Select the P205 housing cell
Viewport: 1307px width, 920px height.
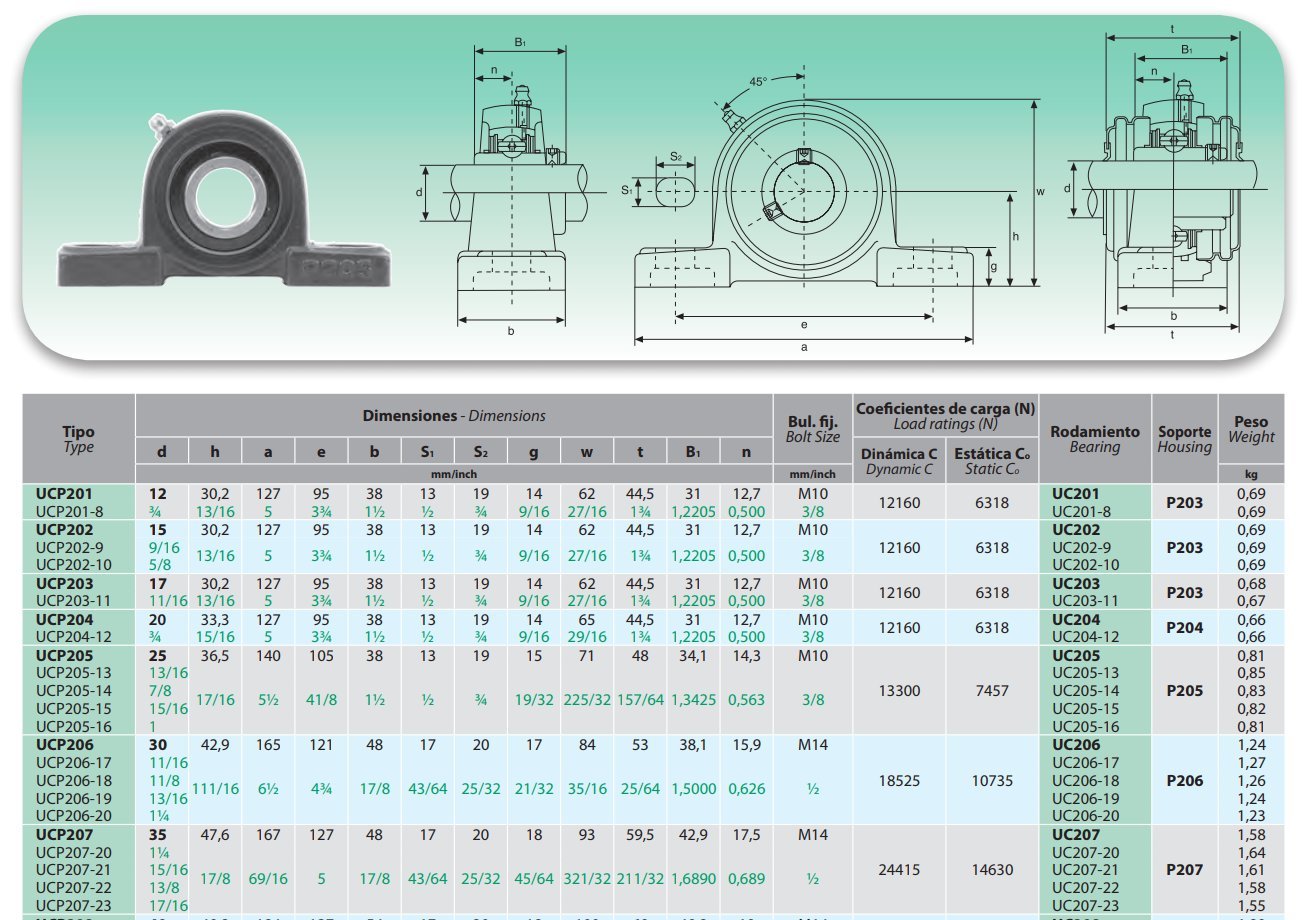tap(1184, 691)
